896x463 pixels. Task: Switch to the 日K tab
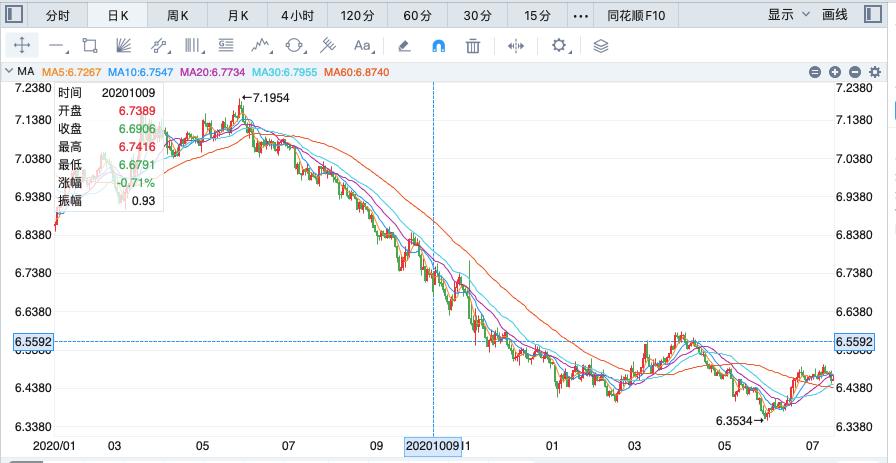pos(118,15)
